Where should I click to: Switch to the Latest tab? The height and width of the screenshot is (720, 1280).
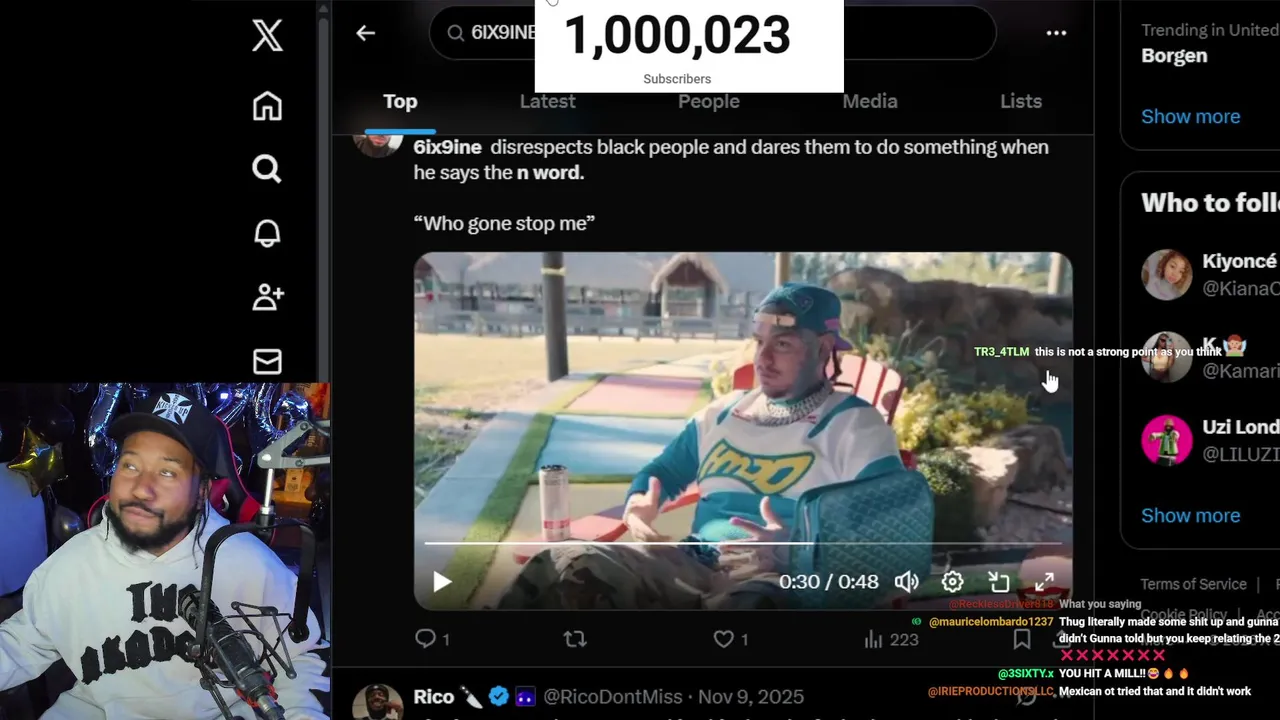547,101
